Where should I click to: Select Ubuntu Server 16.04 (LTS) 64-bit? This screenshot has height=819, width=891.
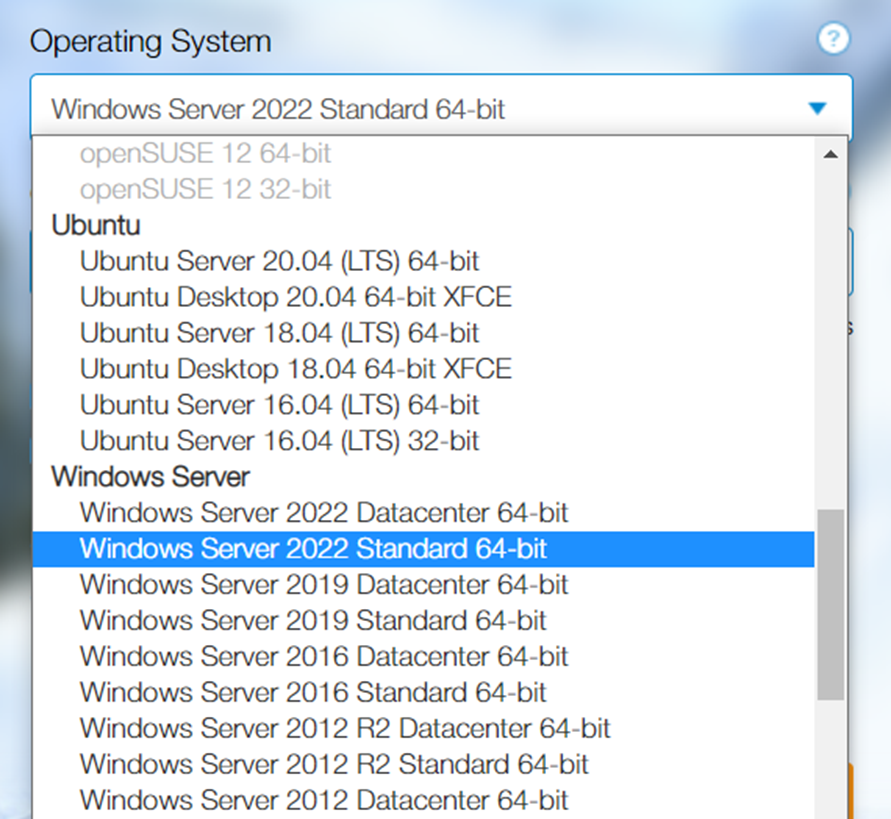point(423,405)
